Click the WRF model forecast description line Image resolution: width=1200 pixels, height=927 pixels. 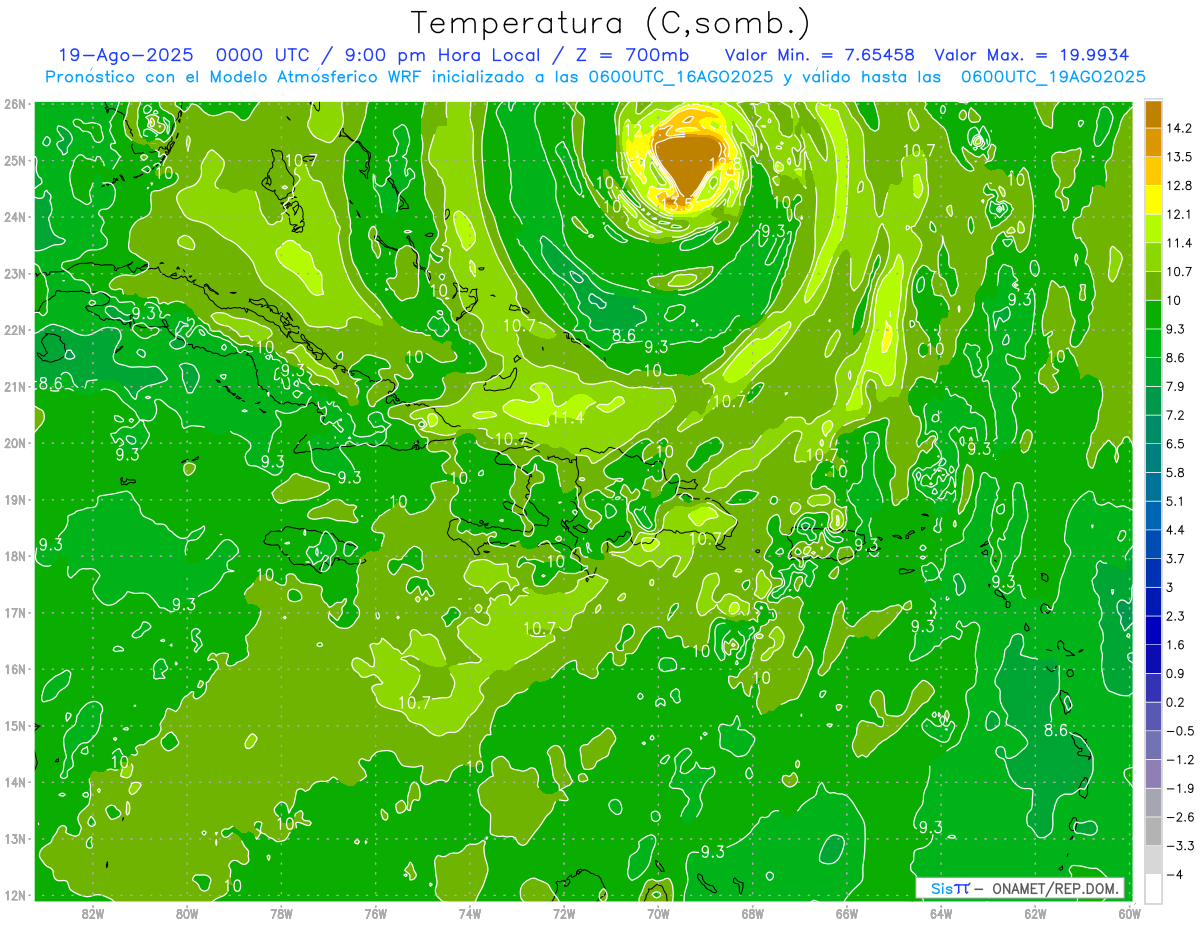[595, 77]
